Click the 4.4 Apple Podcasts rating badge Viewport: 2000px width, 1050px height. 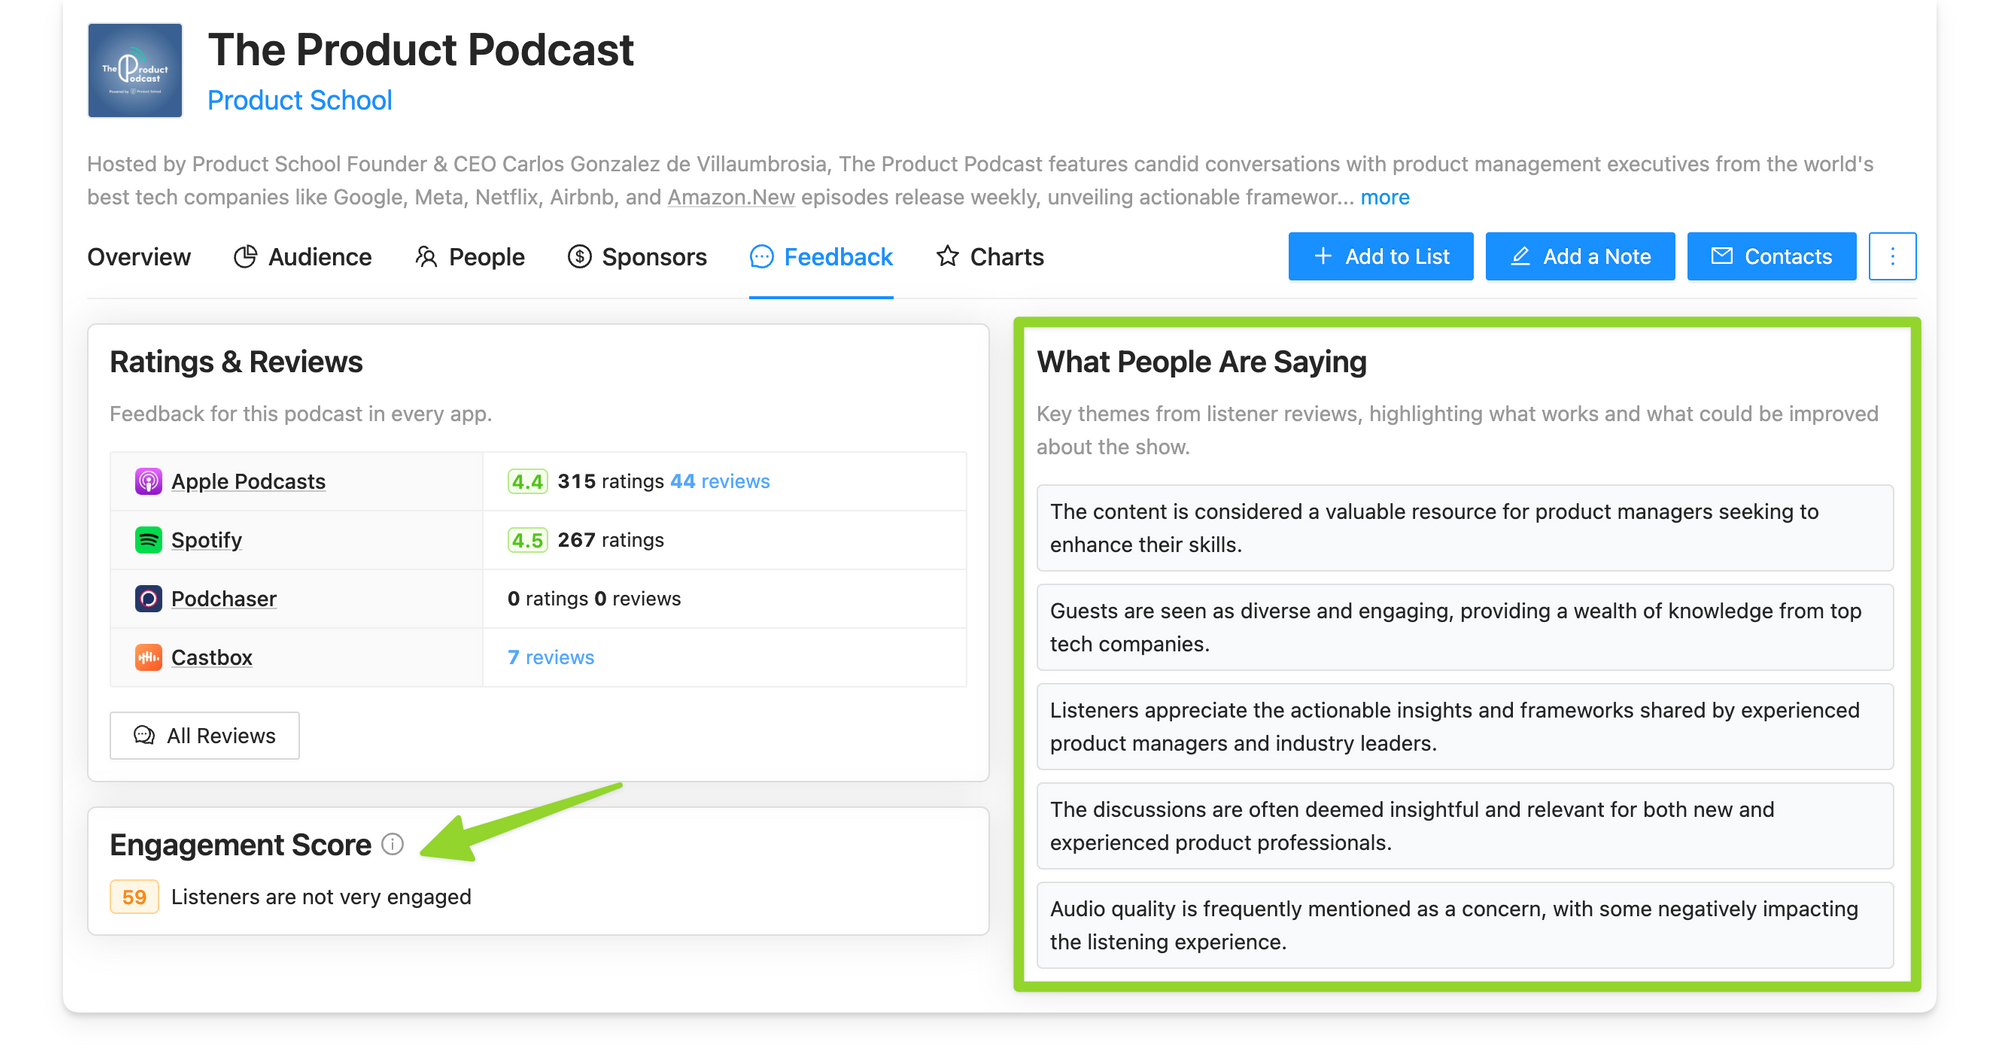(x=527, y=481)
